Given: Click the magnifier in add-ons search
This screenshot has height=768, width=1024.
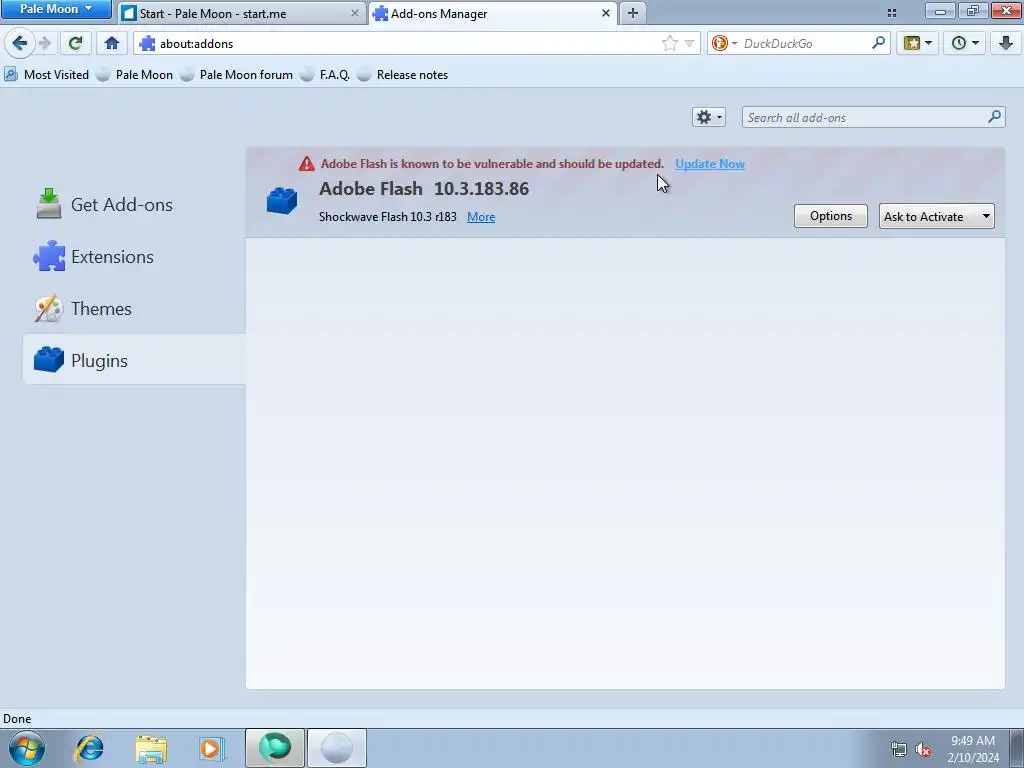Looking at the screenshot, I should click(x=994, y=117).
